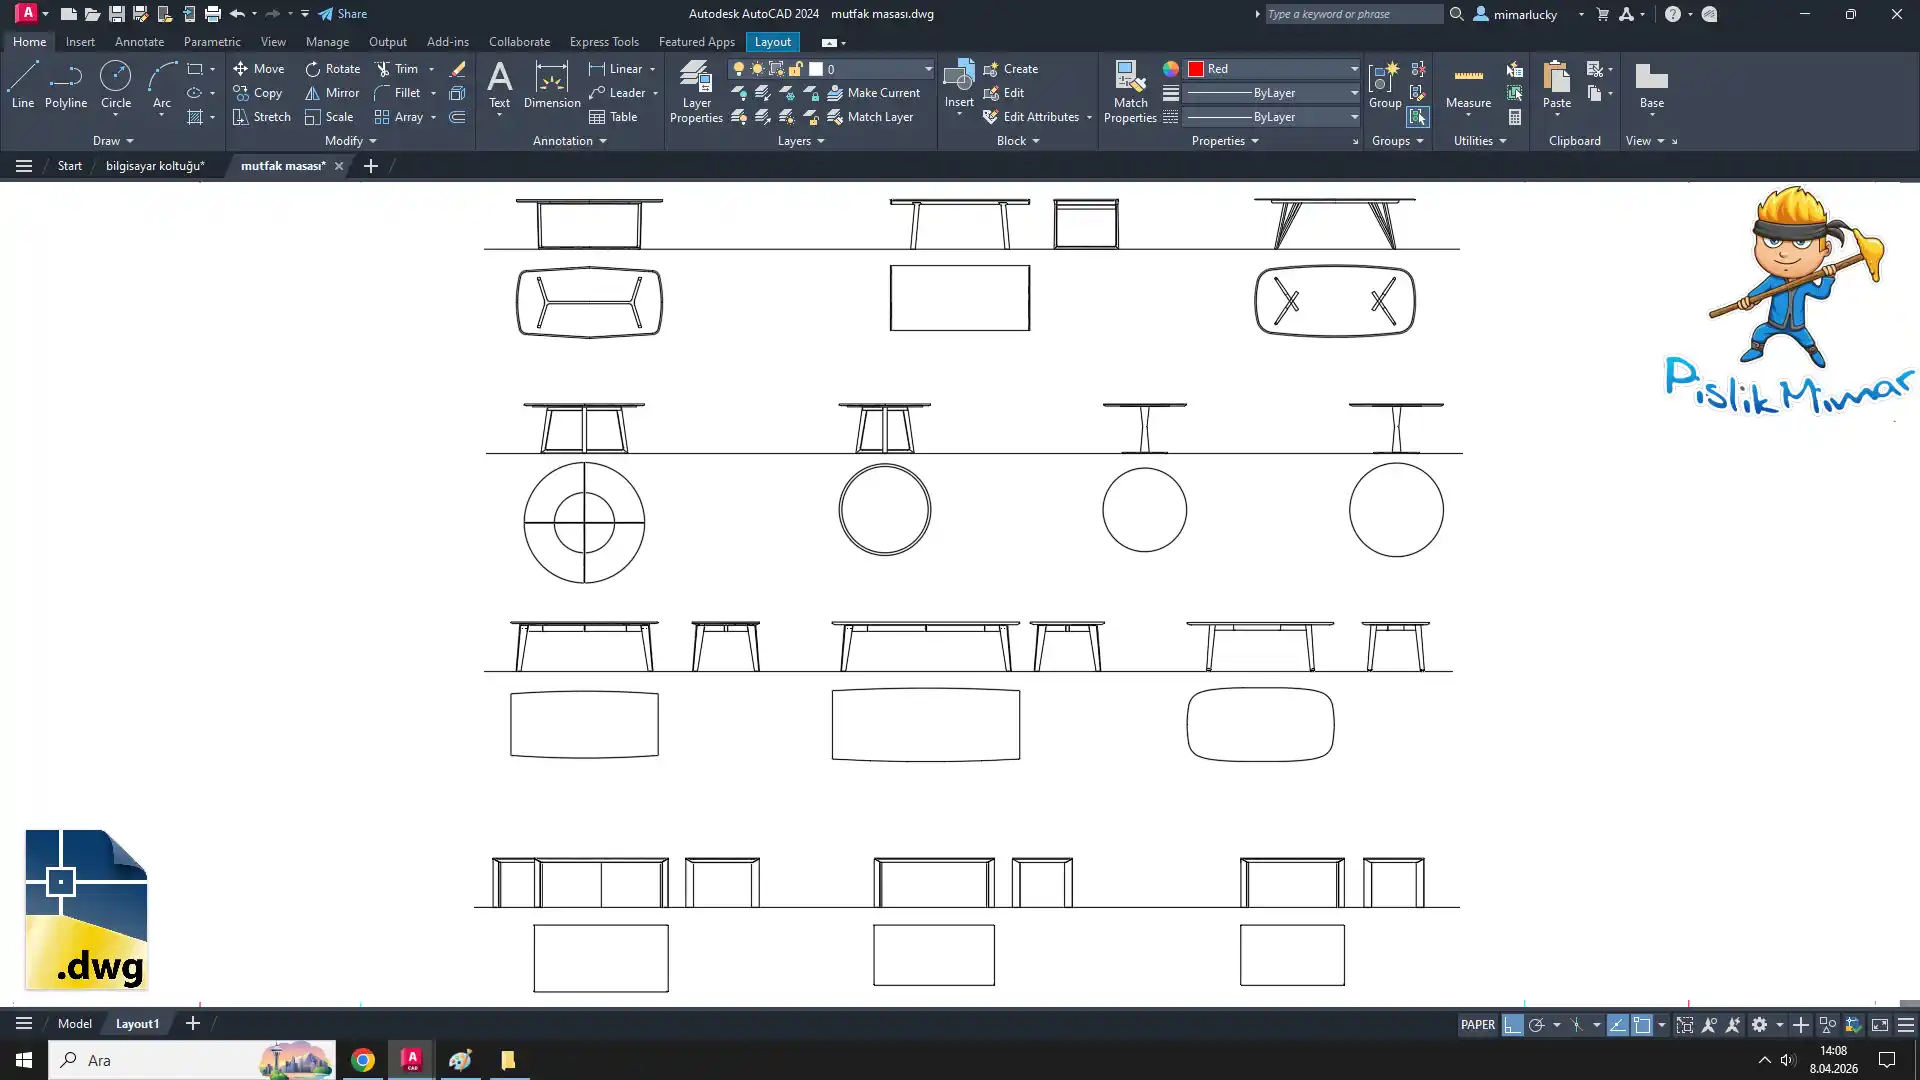Toggle Polar tracking in status bar

(x=1537, y=1025)
